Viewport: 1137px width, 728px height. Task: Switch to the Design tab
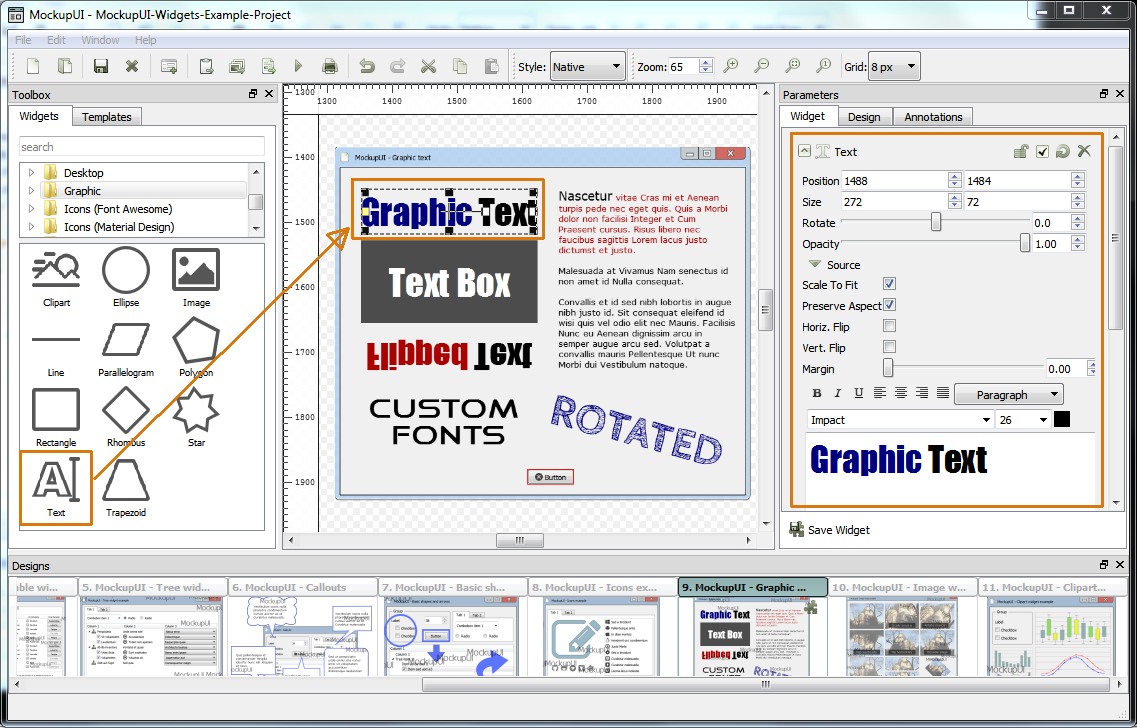[x=864, y=117]
